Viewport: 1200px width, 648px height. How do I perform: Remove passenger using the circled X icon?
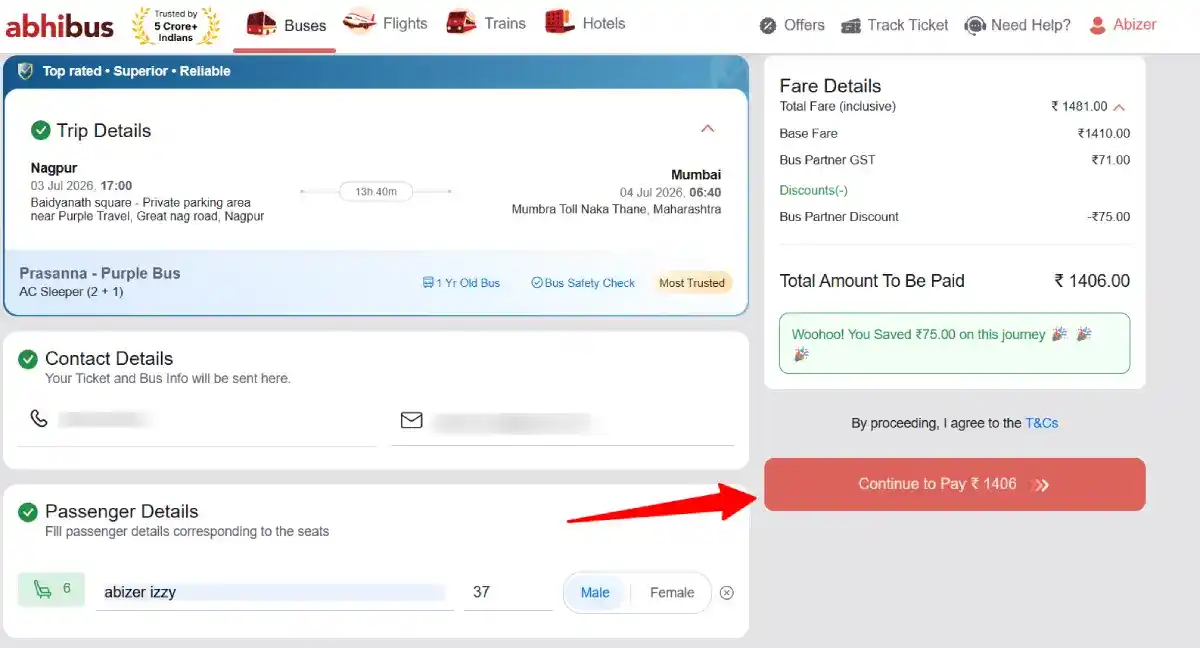click(x=727, y=593)
